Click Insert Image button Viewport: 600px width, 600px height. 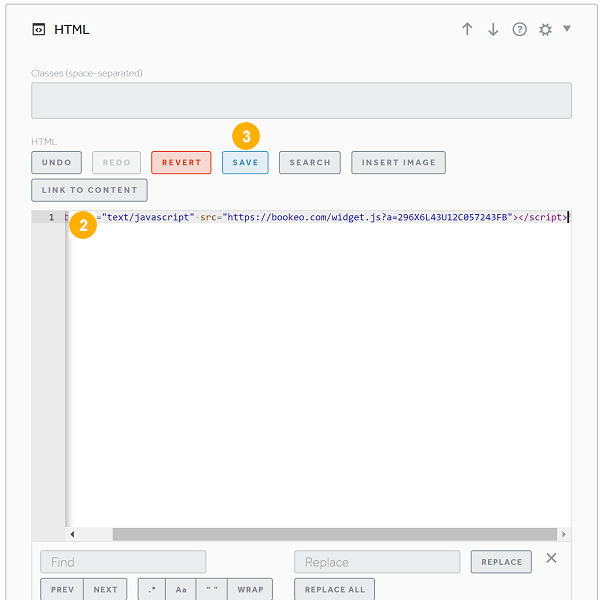pyautogui.click(x=398, y=162)
